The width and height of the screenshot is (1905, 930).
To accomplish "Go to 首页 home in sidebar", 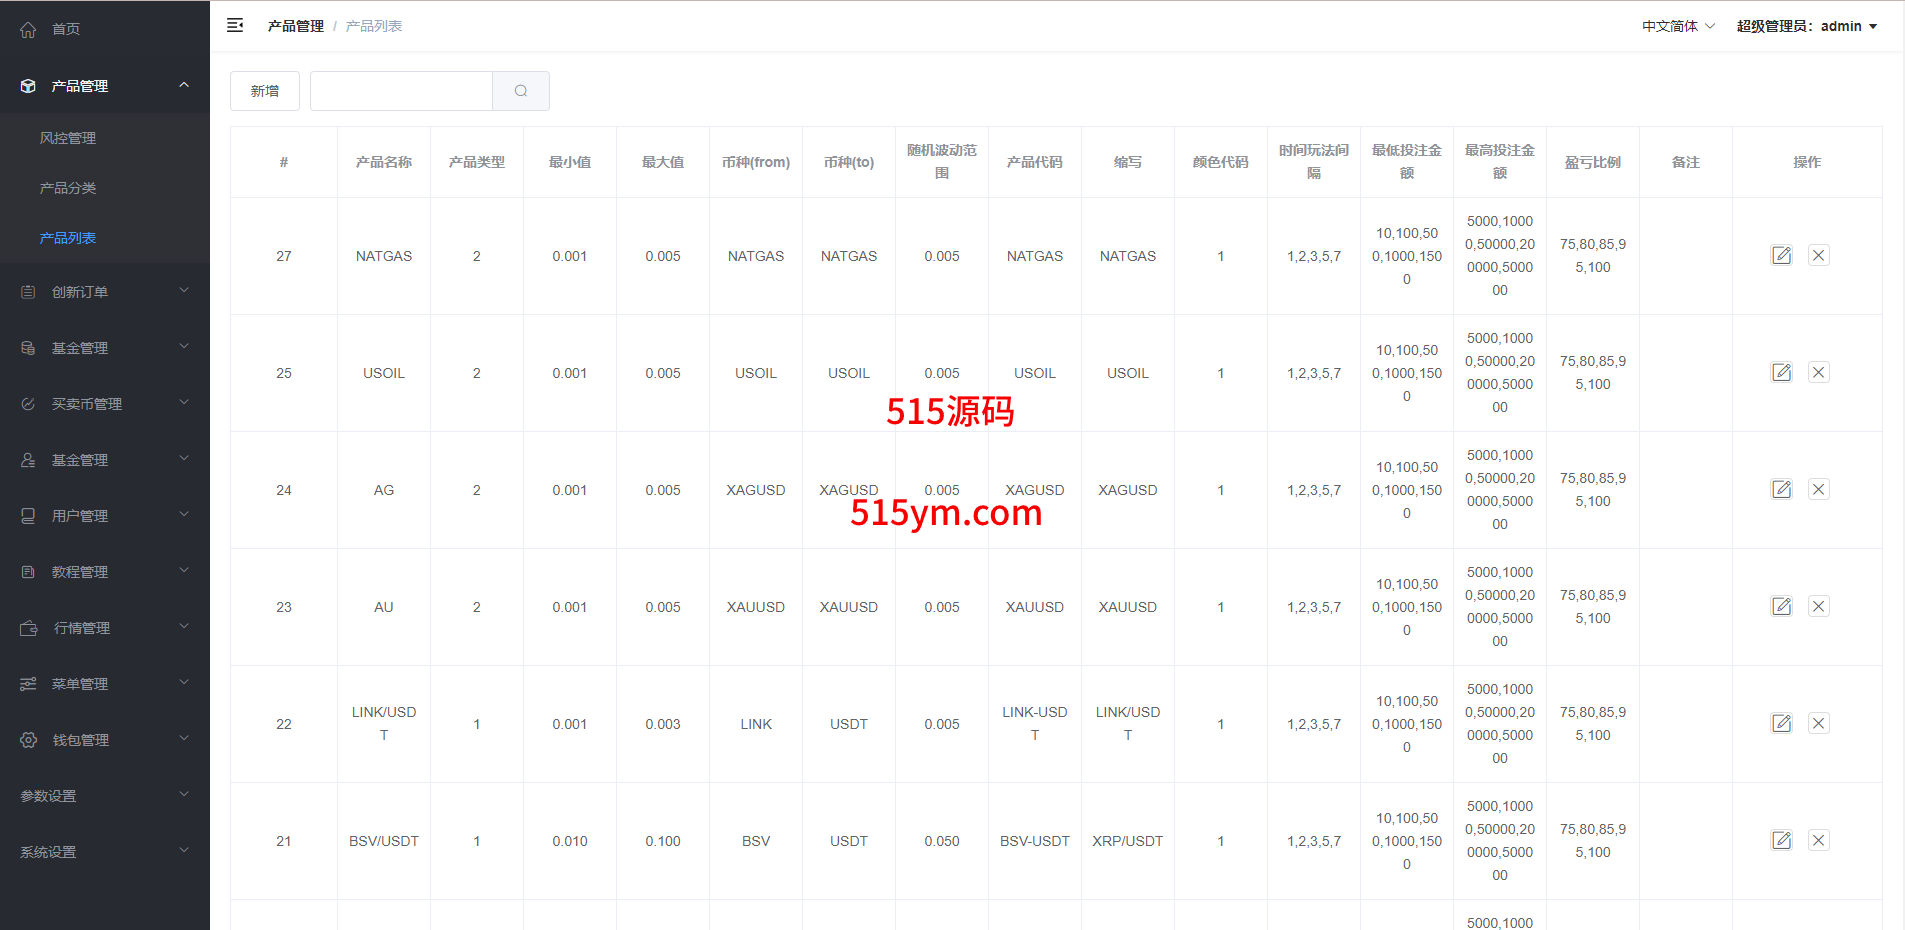I will pyautogui.click(x=66, y=29).
